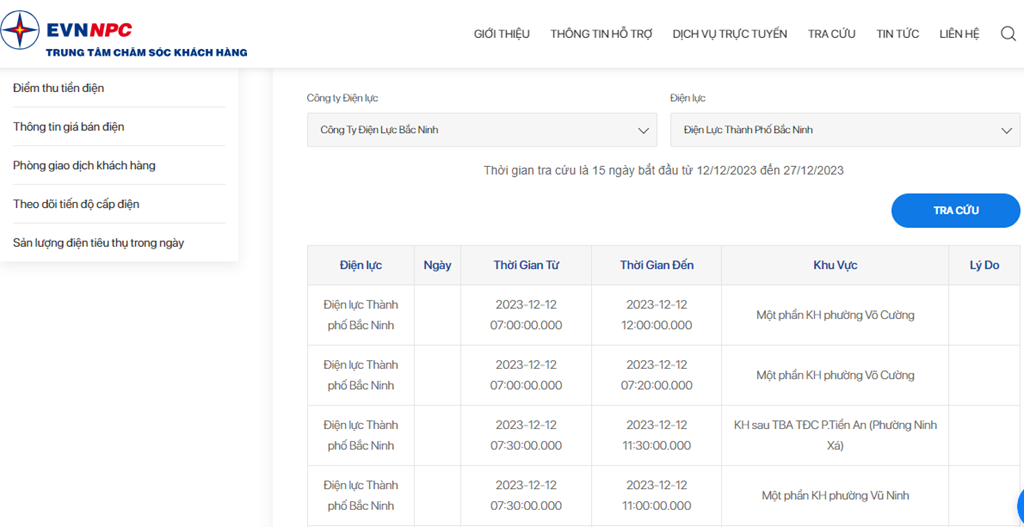Expand the Công ty Điện lực dropdown
This screenshot has height=527, width=1024.
pyautogui.click(x=482, y=130)
